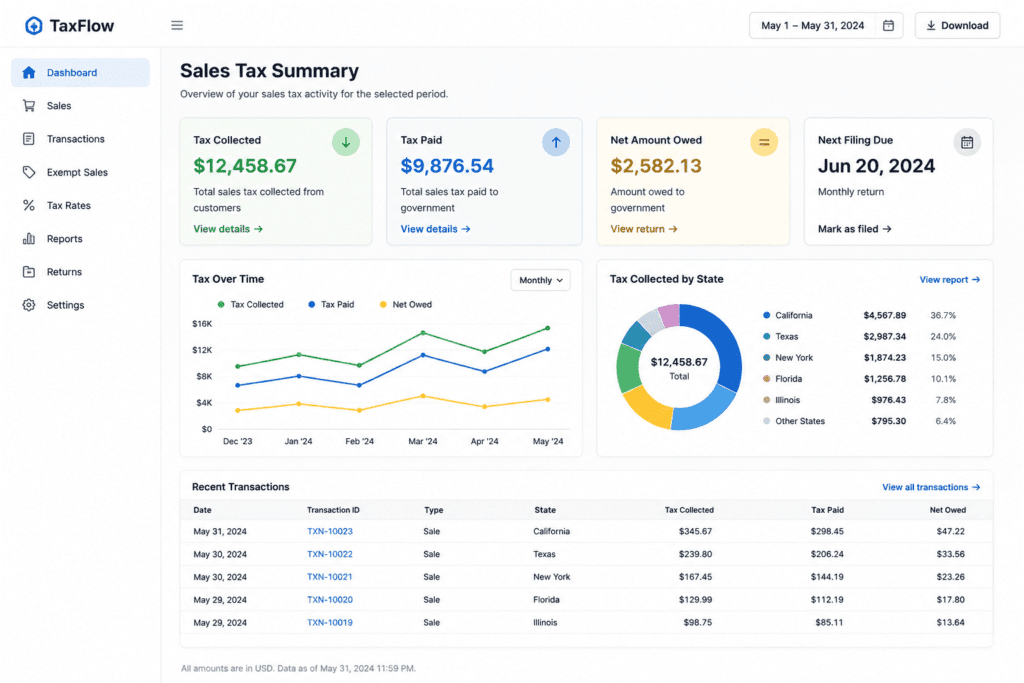Click the California legend dot
This screenshot has height=683, width=1024.
[x=767, y=315]
